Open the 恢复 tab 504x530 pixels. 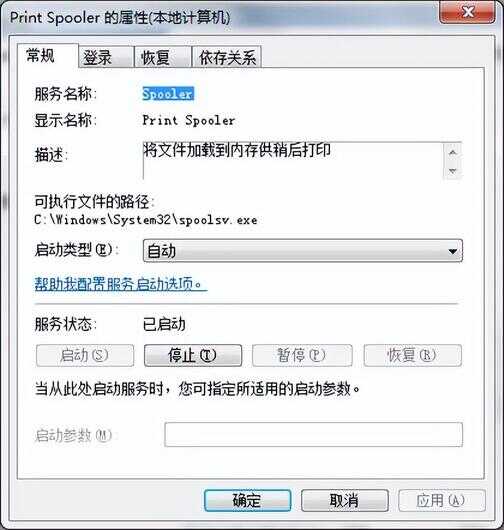coord(163,57)
